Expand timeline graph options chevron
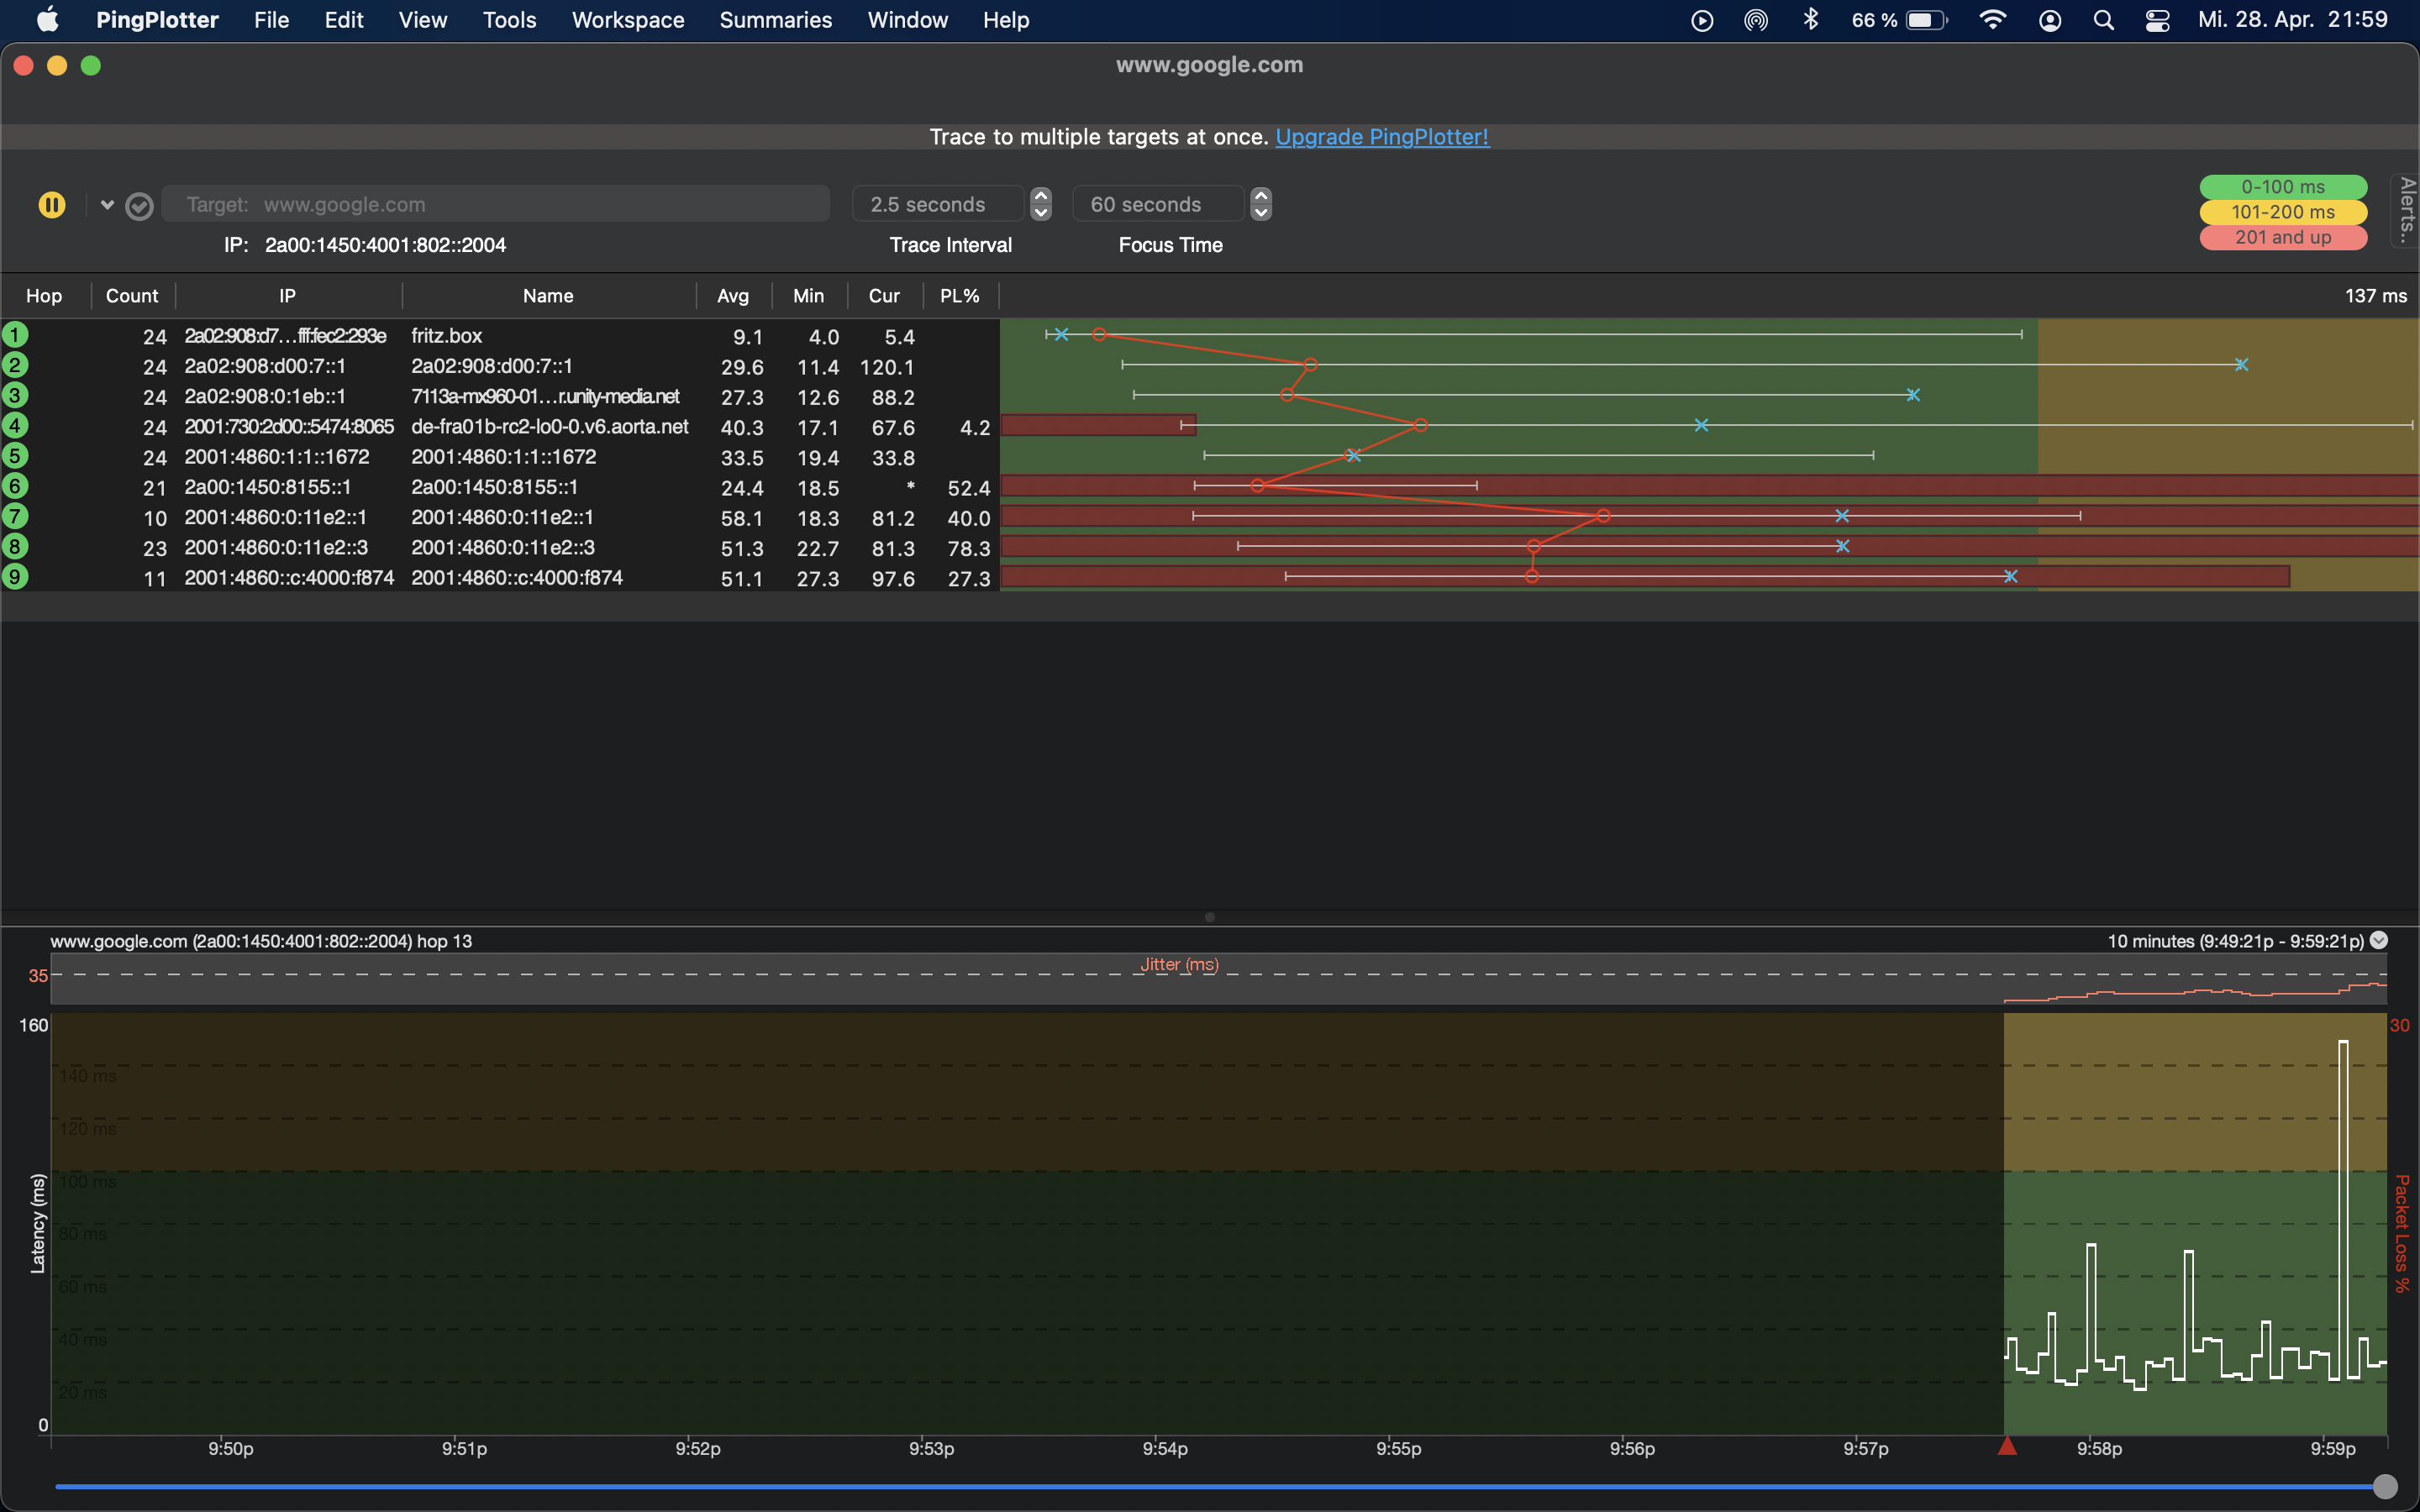This screenshot has height=1512, width=2420. coord(2379,940)
